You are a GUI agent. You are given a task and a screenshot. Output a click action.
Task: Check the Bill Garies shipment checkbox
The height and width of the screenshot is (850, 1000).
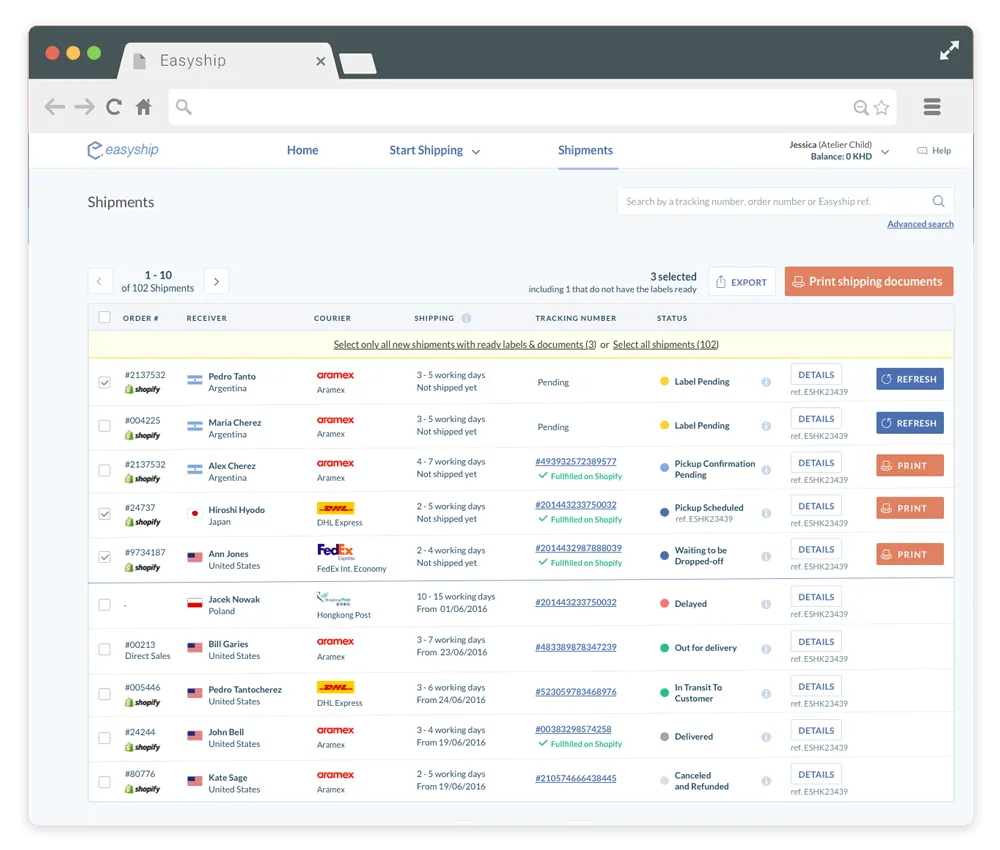coord(105,648)
